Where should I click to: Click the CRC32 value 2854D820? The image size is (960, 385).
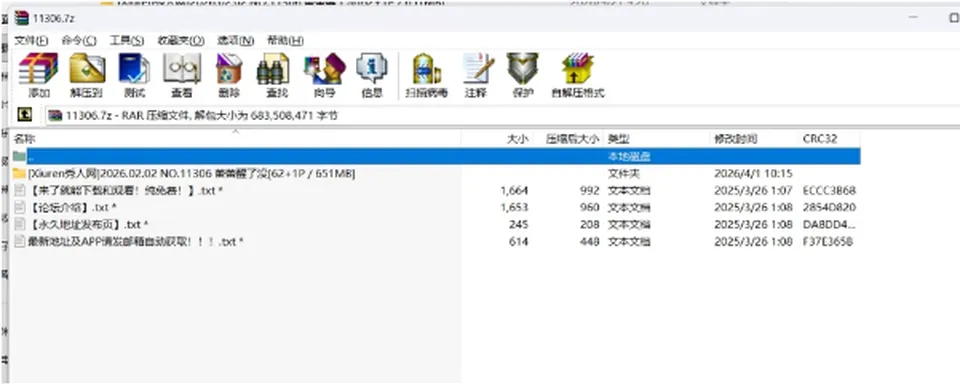829,207
